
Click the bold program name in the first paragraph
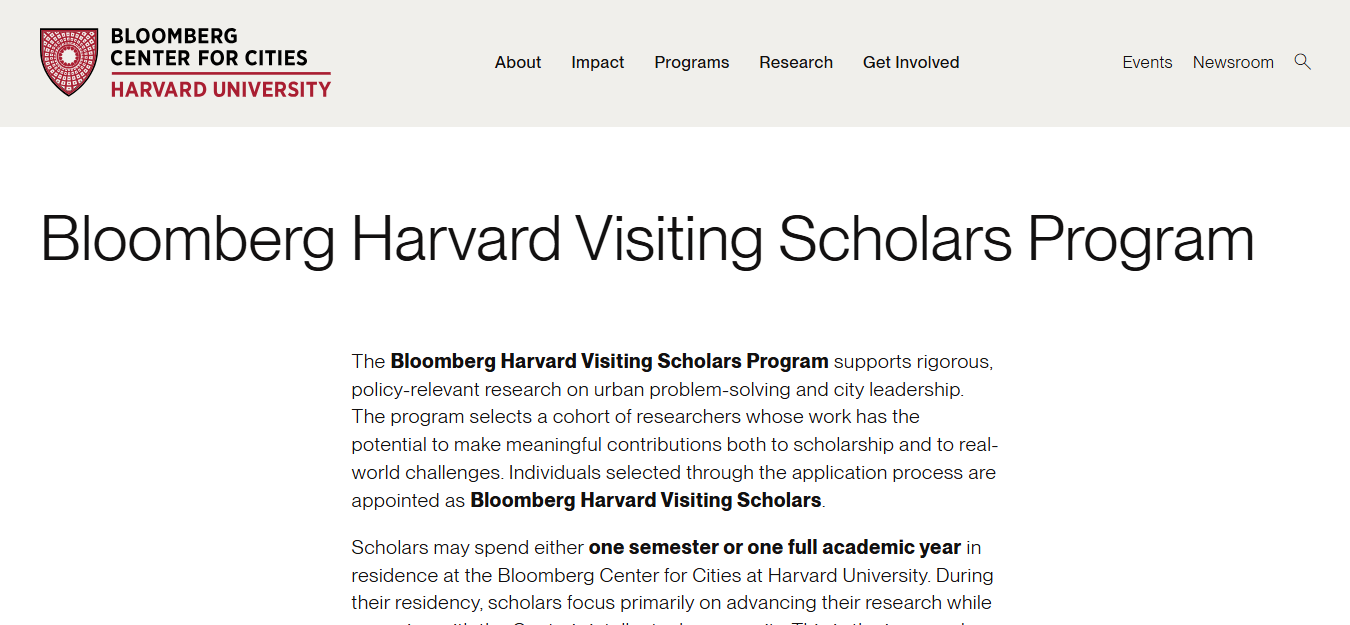pos(609,361)
